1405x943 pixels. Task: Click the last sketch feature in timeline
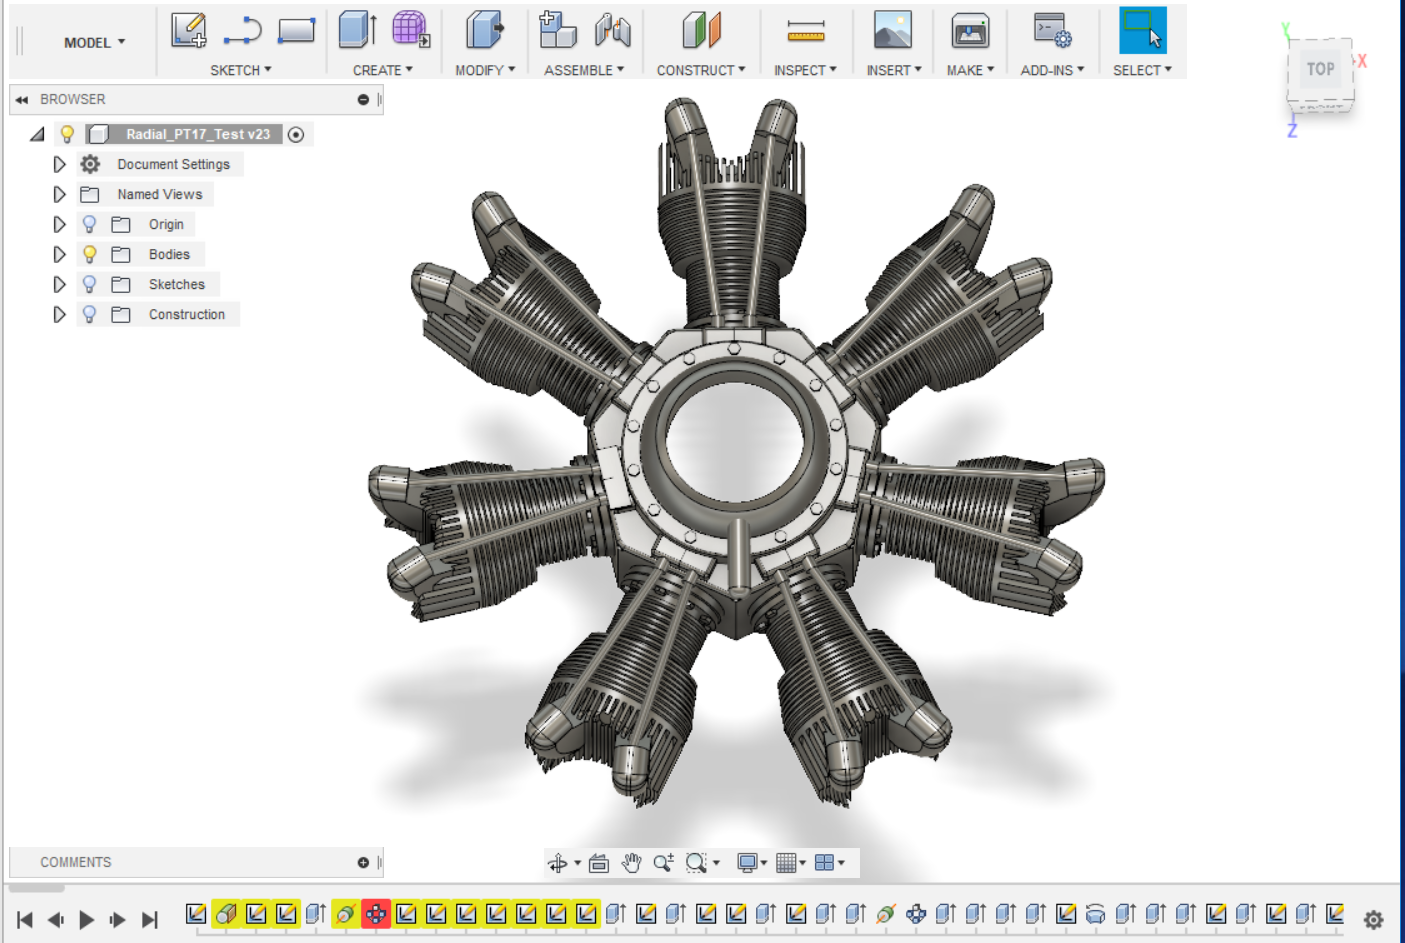[x=1335, y=914]
